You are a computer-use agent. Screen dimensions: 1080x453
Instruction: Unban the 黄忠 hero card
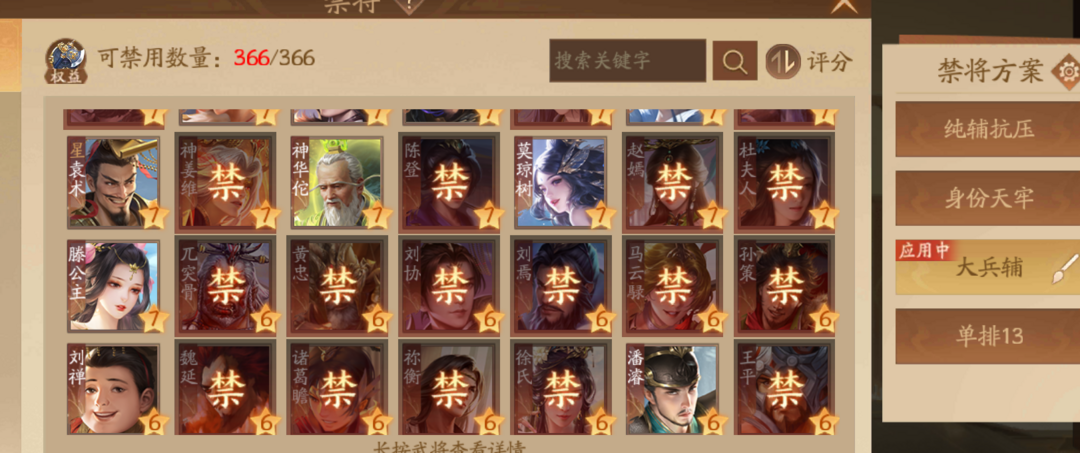(338, 286)
